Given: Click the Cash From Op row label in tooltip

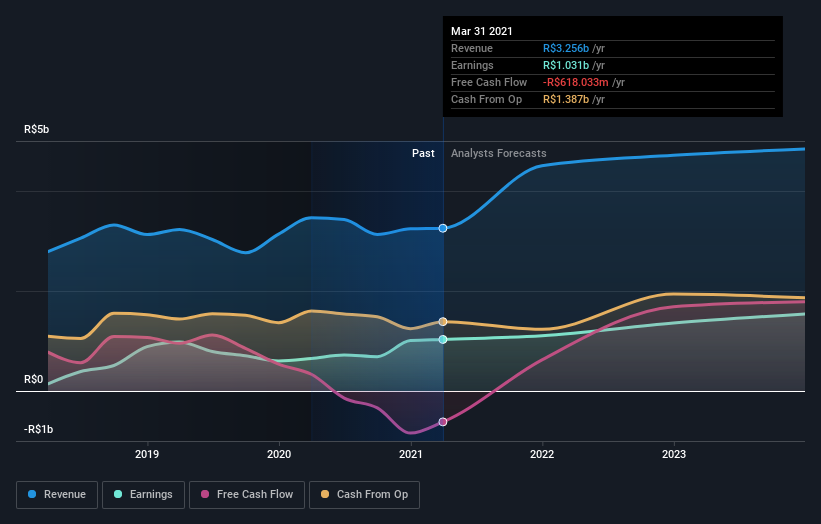Looking at the screenshot, I should click(x=486, y=99).
